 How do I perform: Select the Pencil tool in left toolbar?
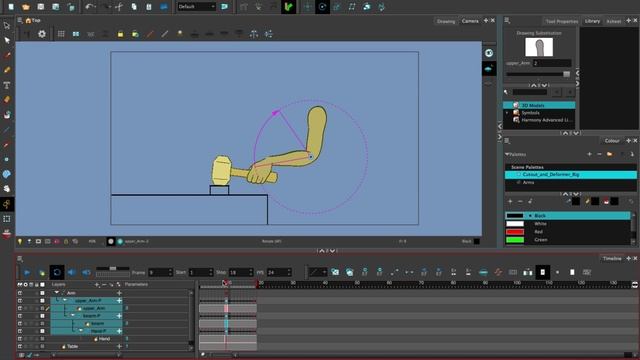point(7,70)
